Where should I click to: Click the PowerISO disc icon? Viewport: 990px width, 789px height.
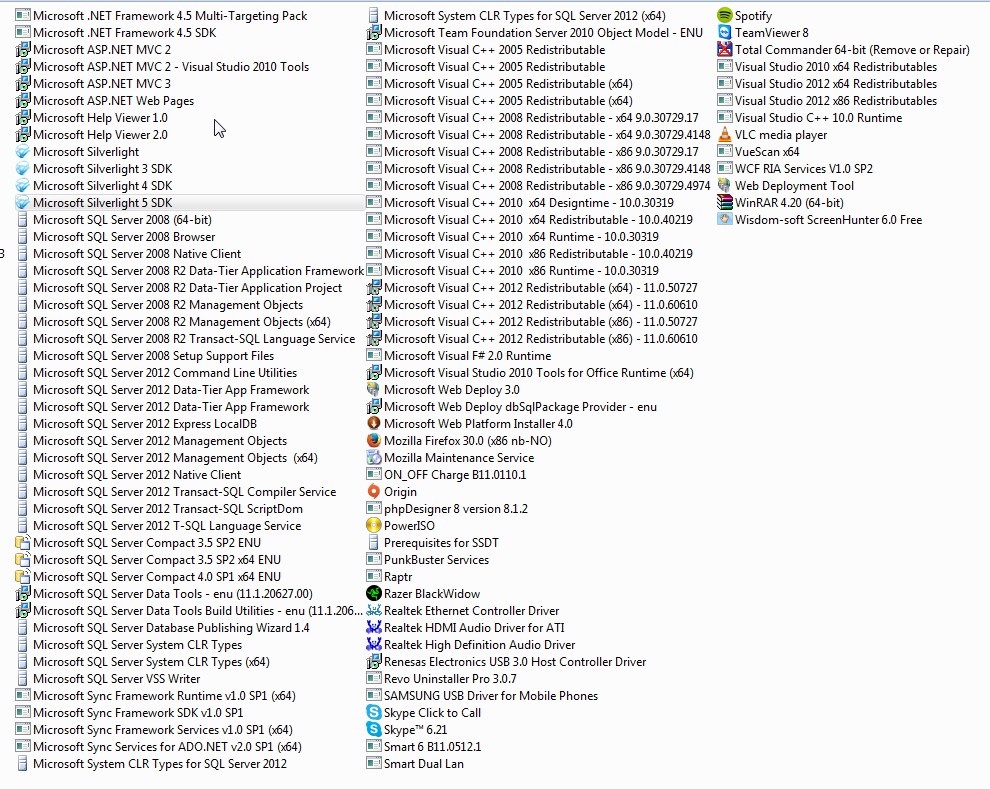coord(374,526)
